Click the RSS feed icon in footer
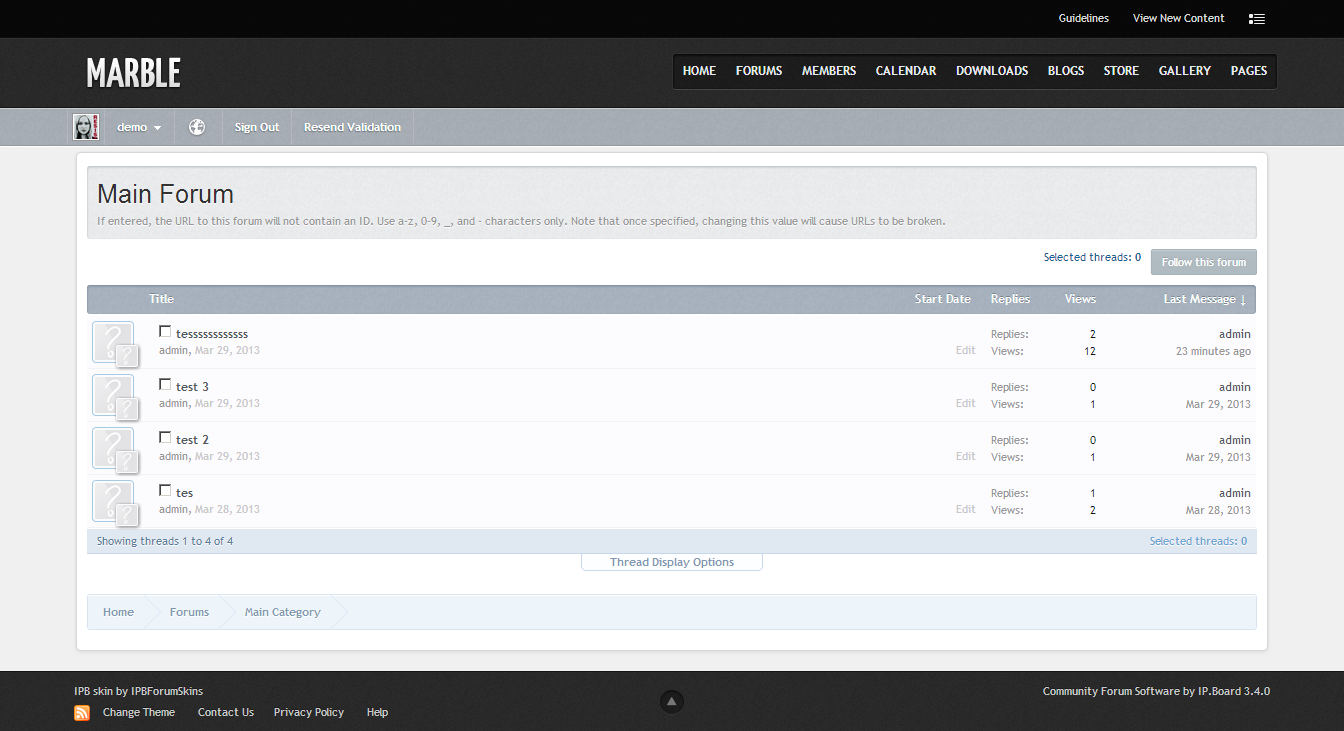Image resolution: width=1344 pixels, height=731 pixels. point(82,713)
